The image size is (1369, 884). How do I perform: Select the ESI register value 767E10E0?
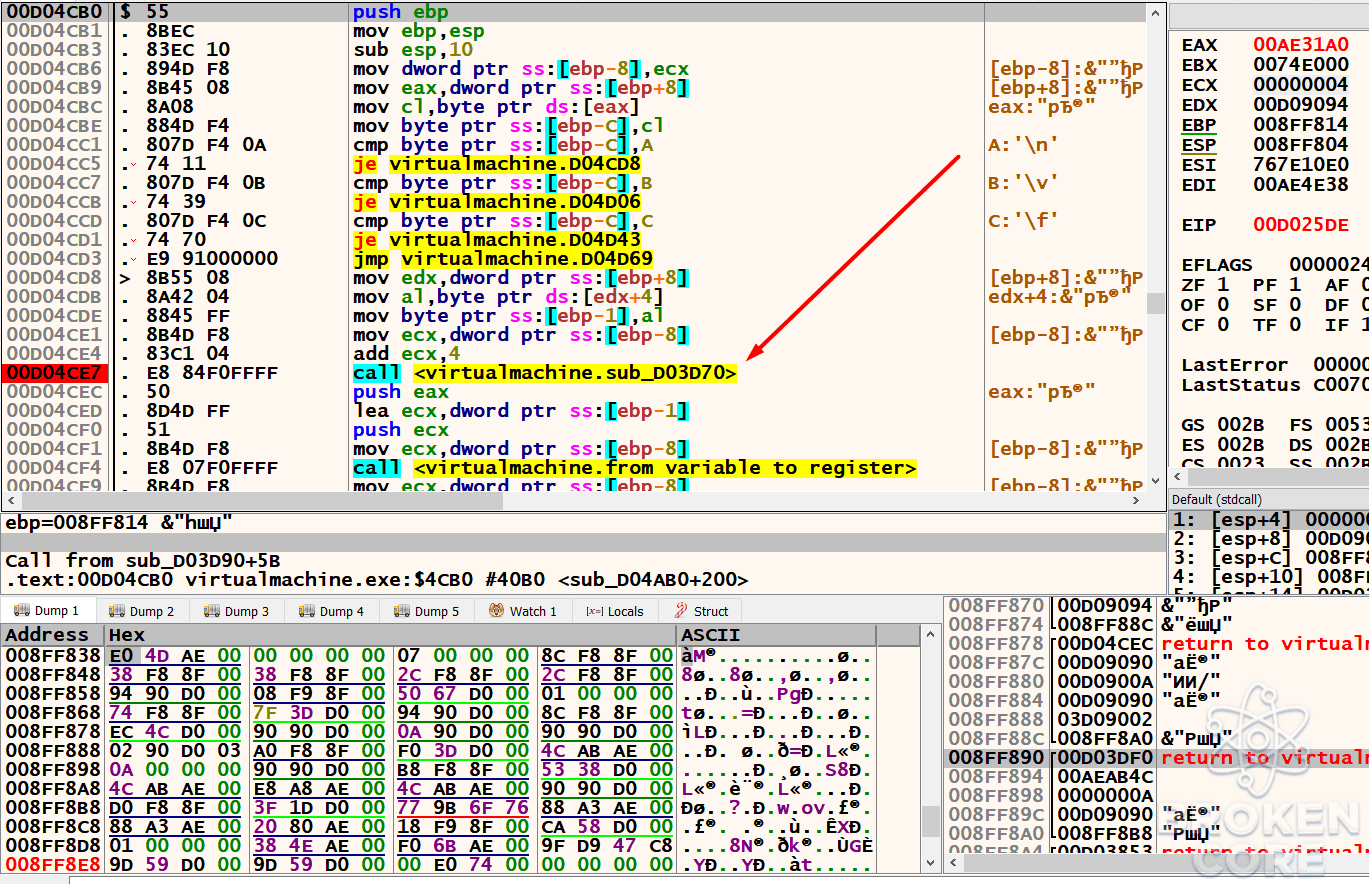pyautogui.click(x=1301, y=165)
